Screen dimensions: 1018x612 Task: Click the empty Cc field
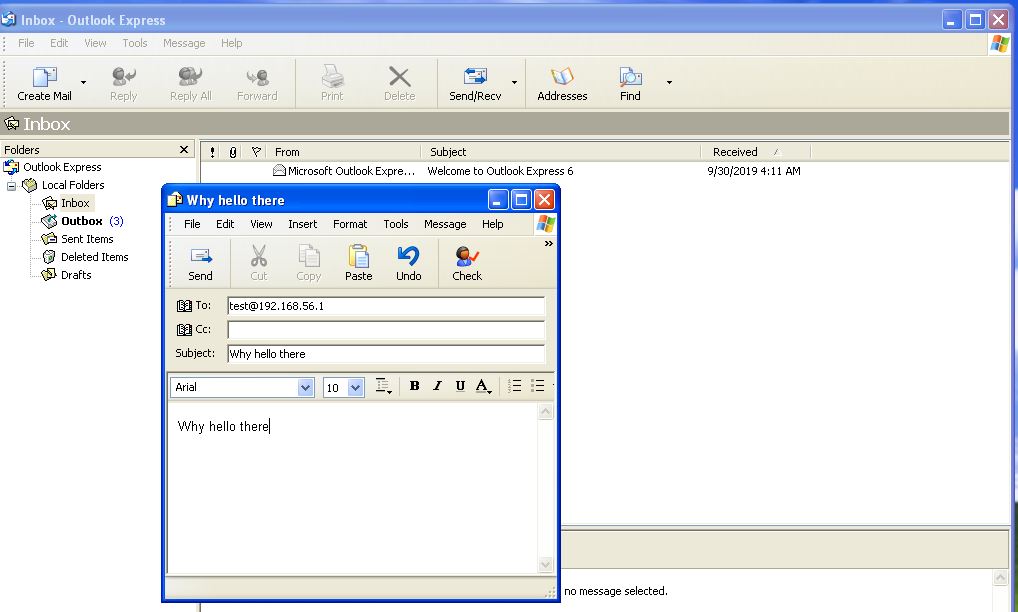tap(386, 330)
